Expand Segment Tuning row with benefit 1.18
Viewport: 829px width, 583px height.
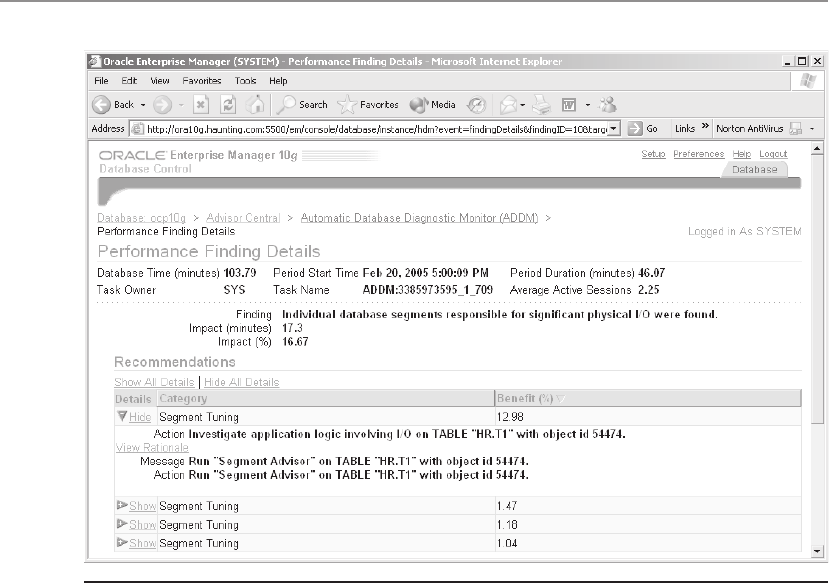122,524
